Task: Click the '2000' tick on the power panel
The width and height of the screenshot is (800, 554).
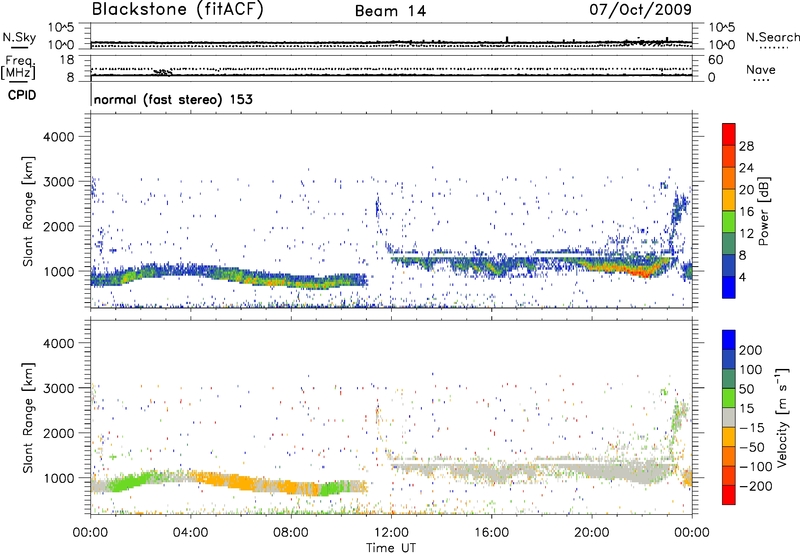Action: pyautogui.click(x=58, y=226)
